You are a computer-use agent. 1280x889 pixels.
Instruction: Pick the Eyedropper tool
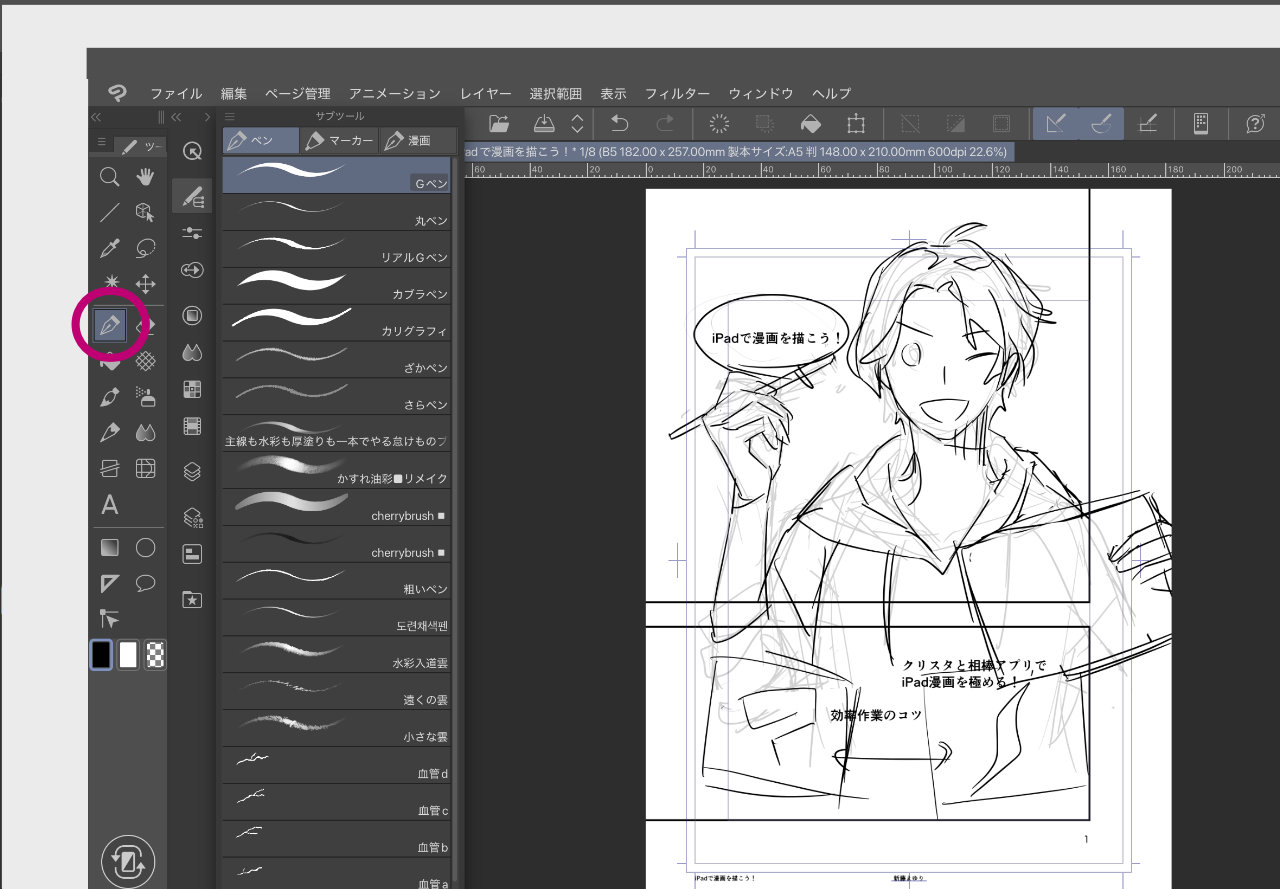click(x=110, y=248)
